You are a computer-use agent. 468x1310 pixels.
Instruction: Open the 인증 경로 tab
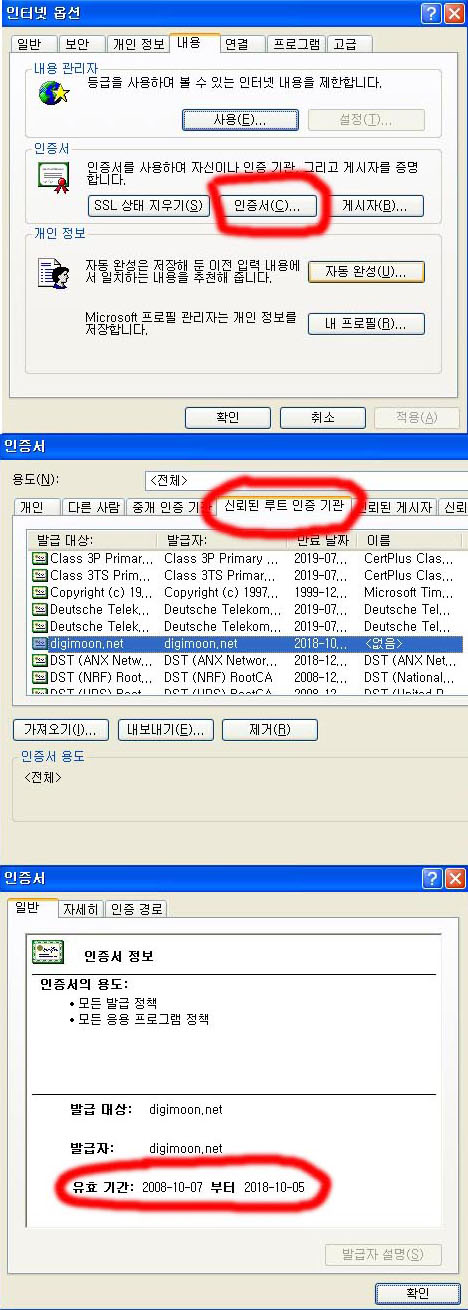tap(137, 909)
